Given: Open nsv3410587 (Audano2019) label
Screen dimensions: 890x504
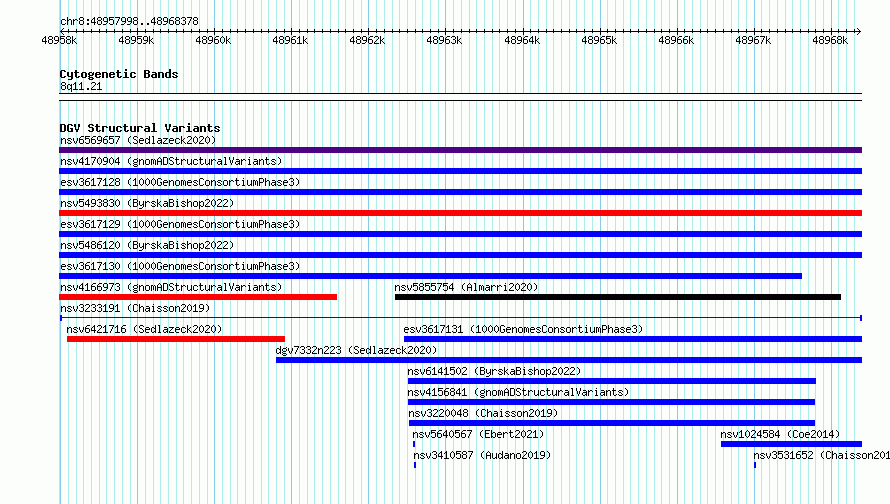Looking at the screenshot, I should [x=482, y=455].
